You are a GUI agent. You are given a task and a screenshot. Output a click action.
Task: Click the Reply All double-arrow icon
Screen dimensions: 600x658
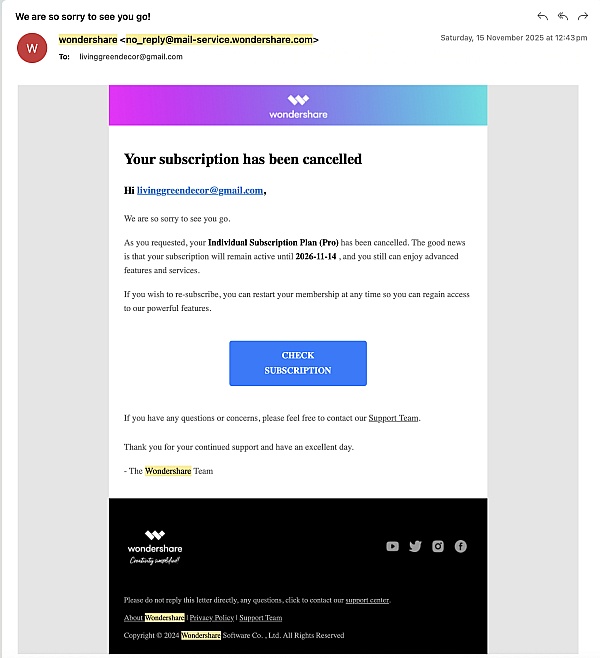tap(563, 16)
